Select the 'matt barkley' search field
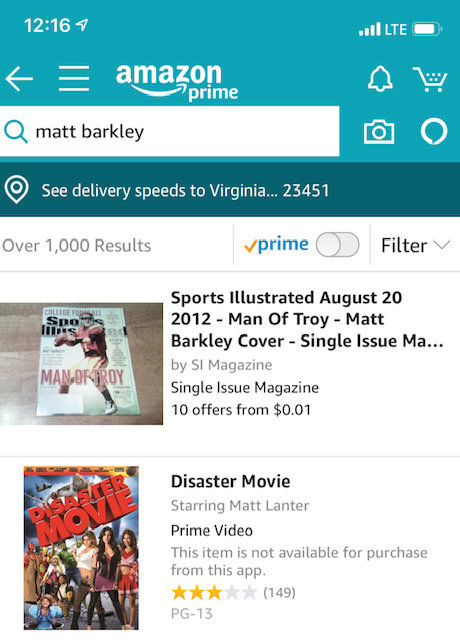Screen dimensions: 460x640 (169, 131)
